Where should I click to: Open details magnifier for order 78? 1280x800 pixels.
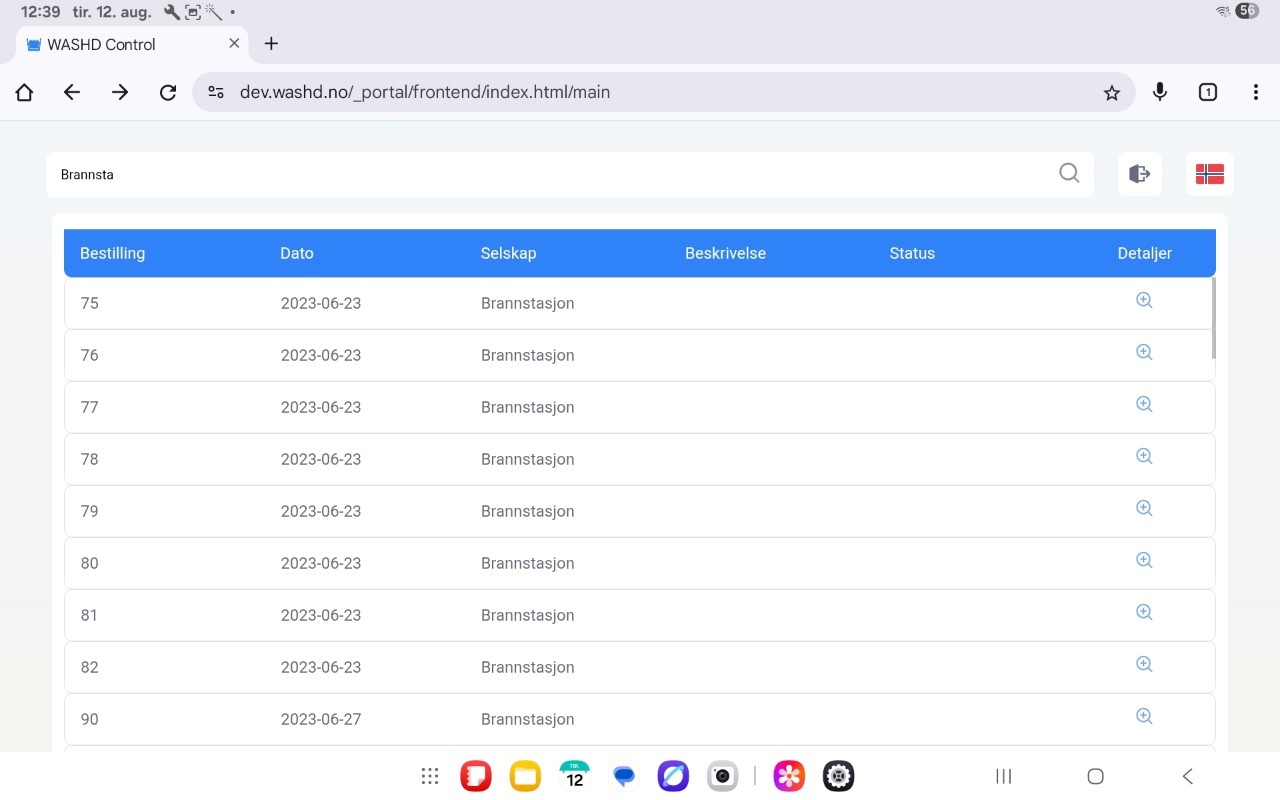click(1144, 456)
